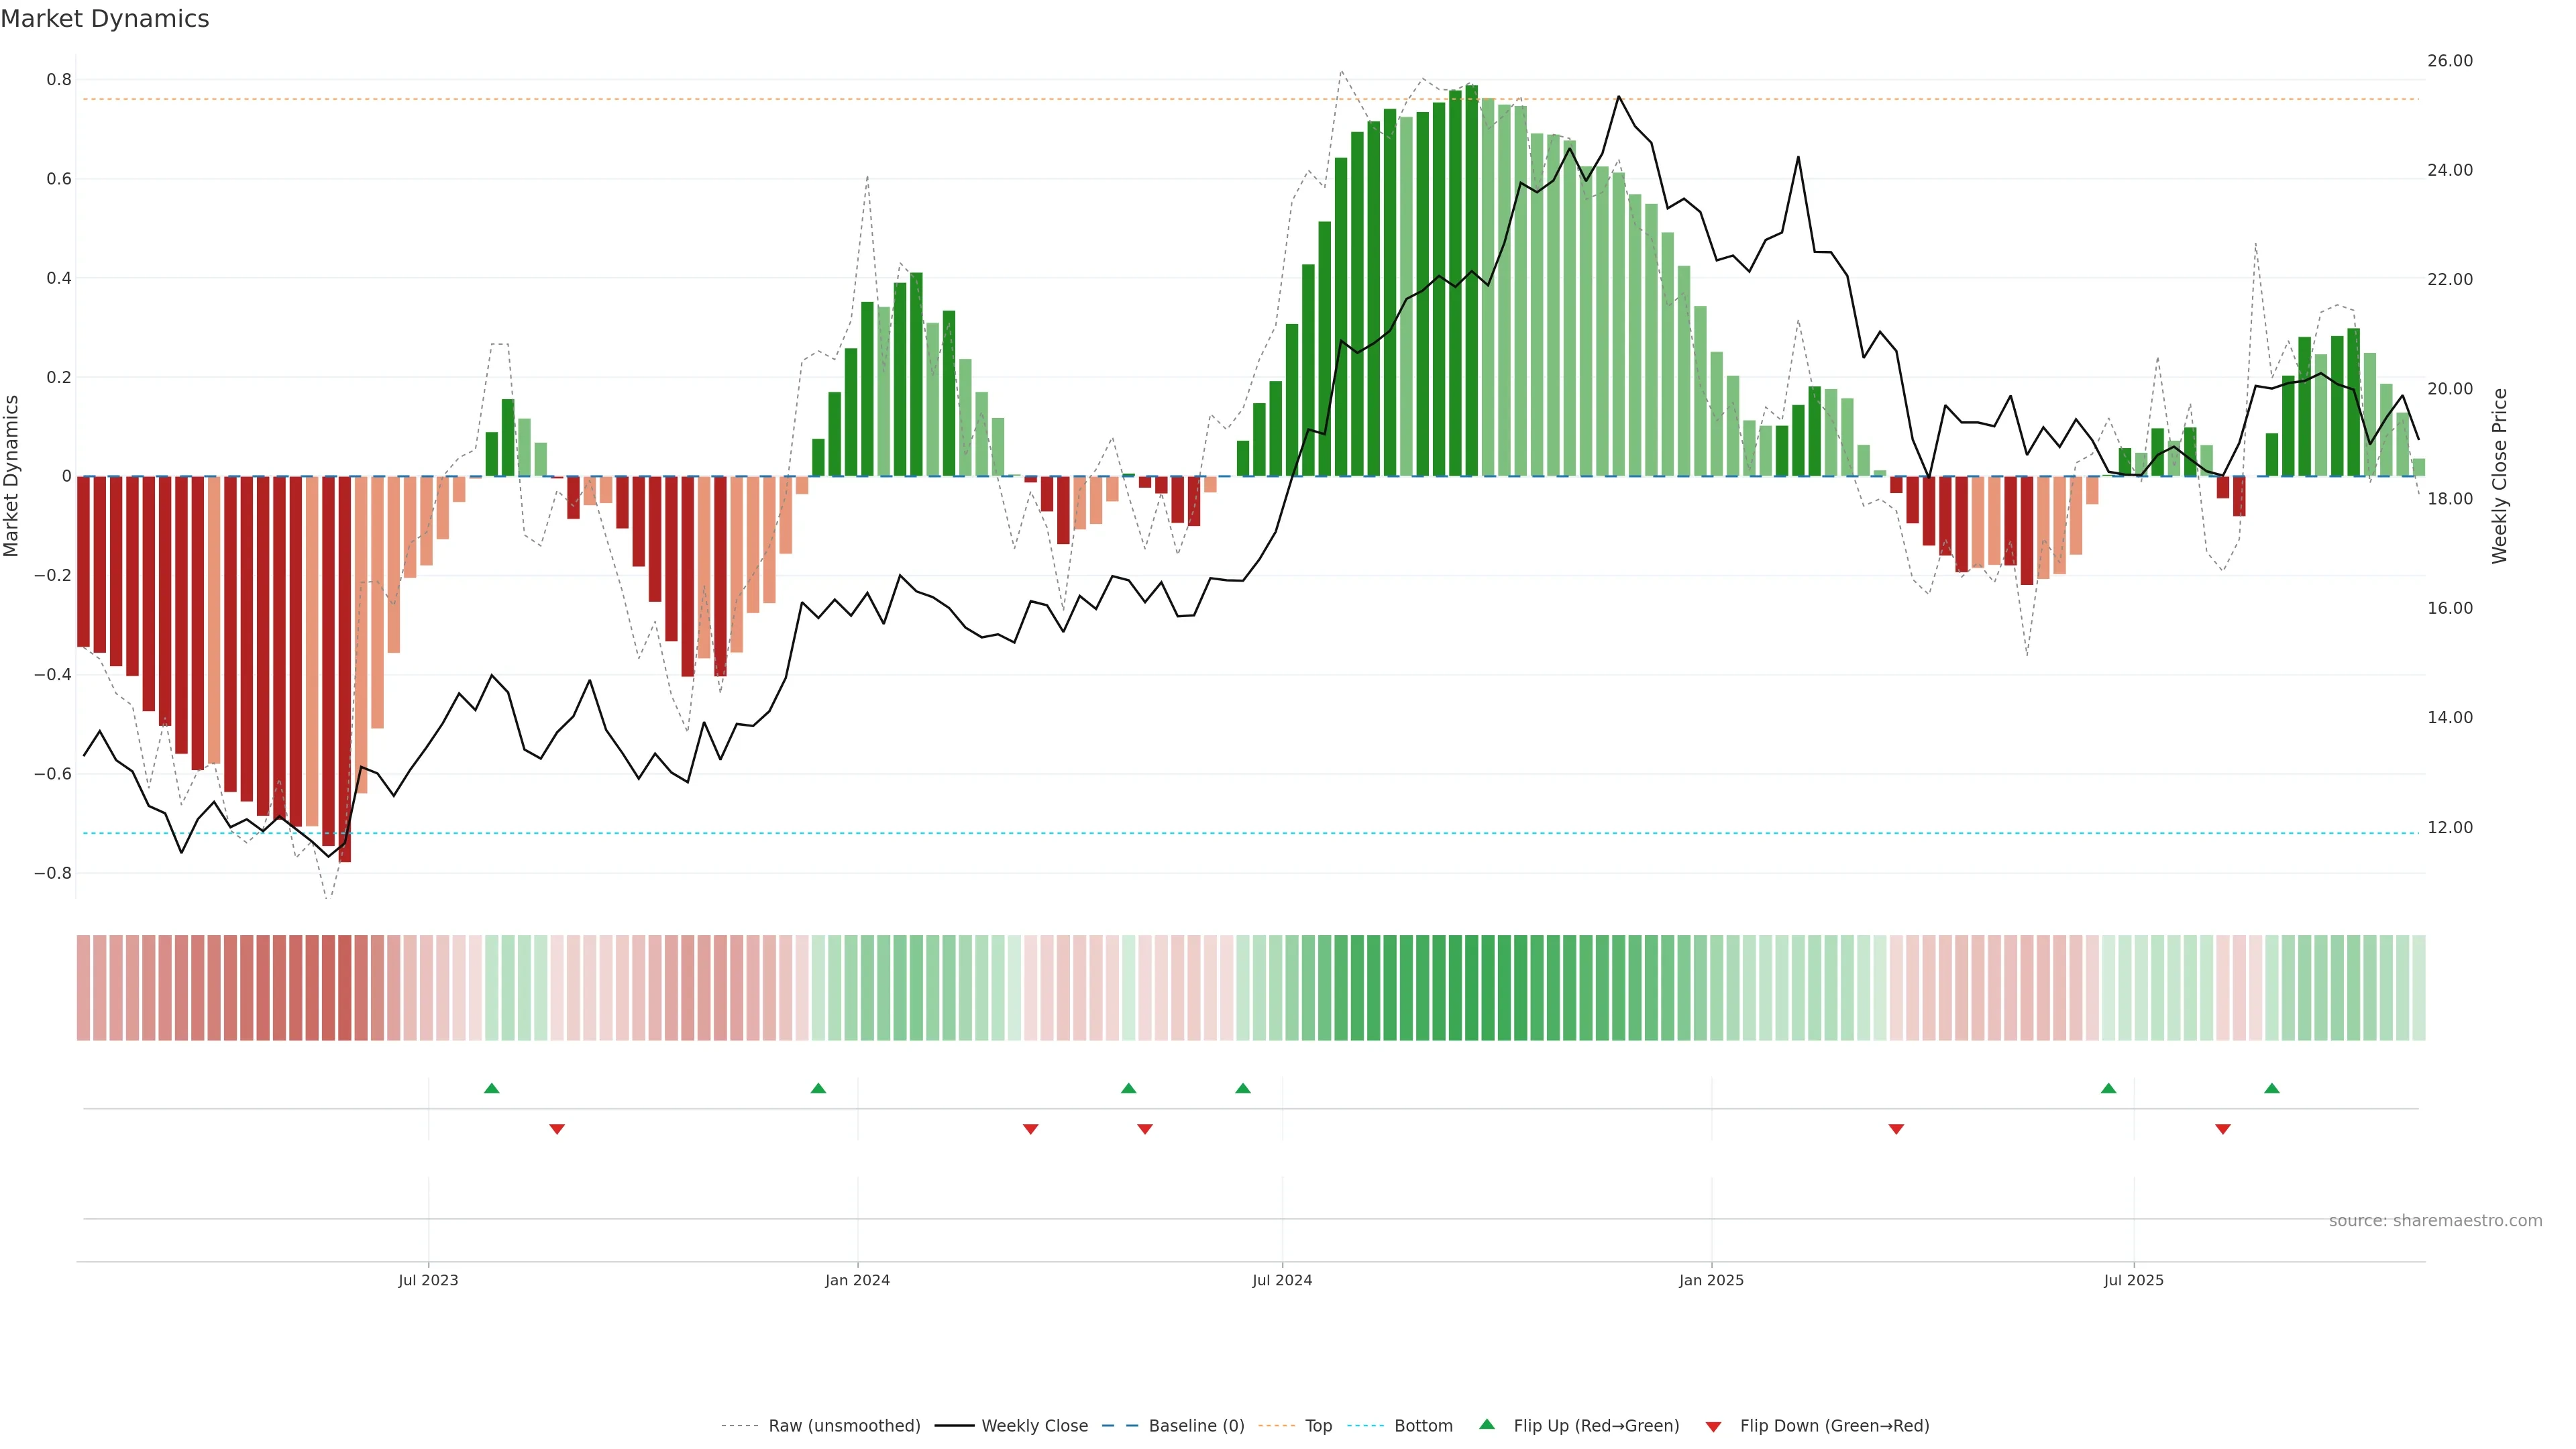Click the rightmost red flip-down triangle marker
This screenshot has height=1449, width=2576.
pyautogui.click(x=2223, y=1129)
